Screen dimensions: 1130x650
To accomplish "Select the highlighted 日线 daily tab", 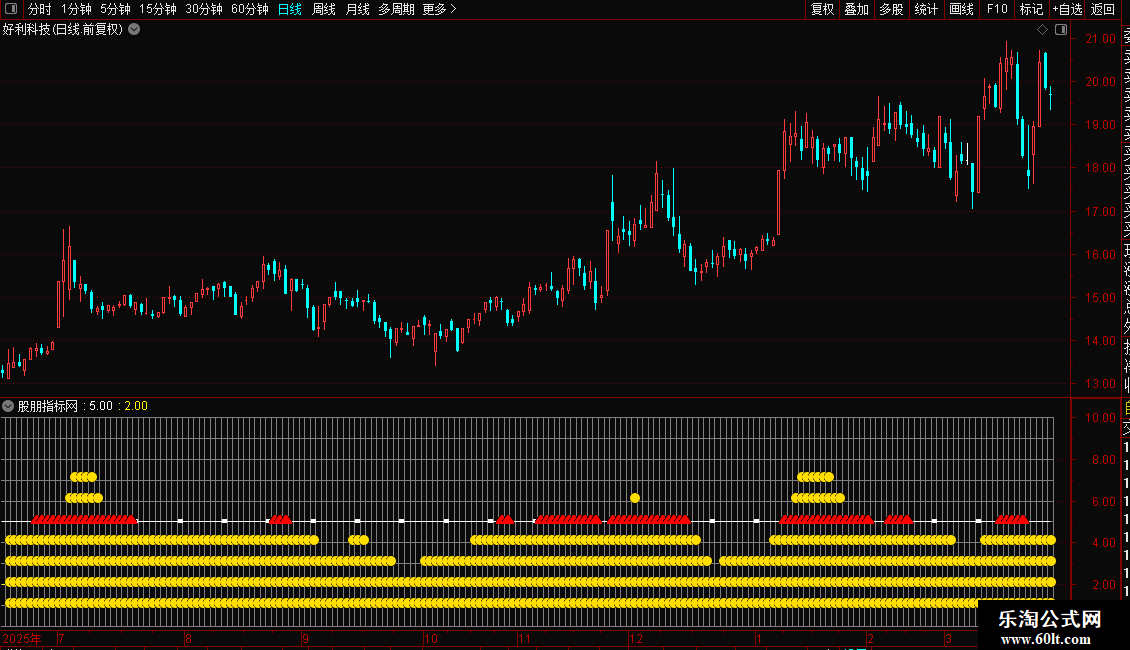I will point(290,9).
